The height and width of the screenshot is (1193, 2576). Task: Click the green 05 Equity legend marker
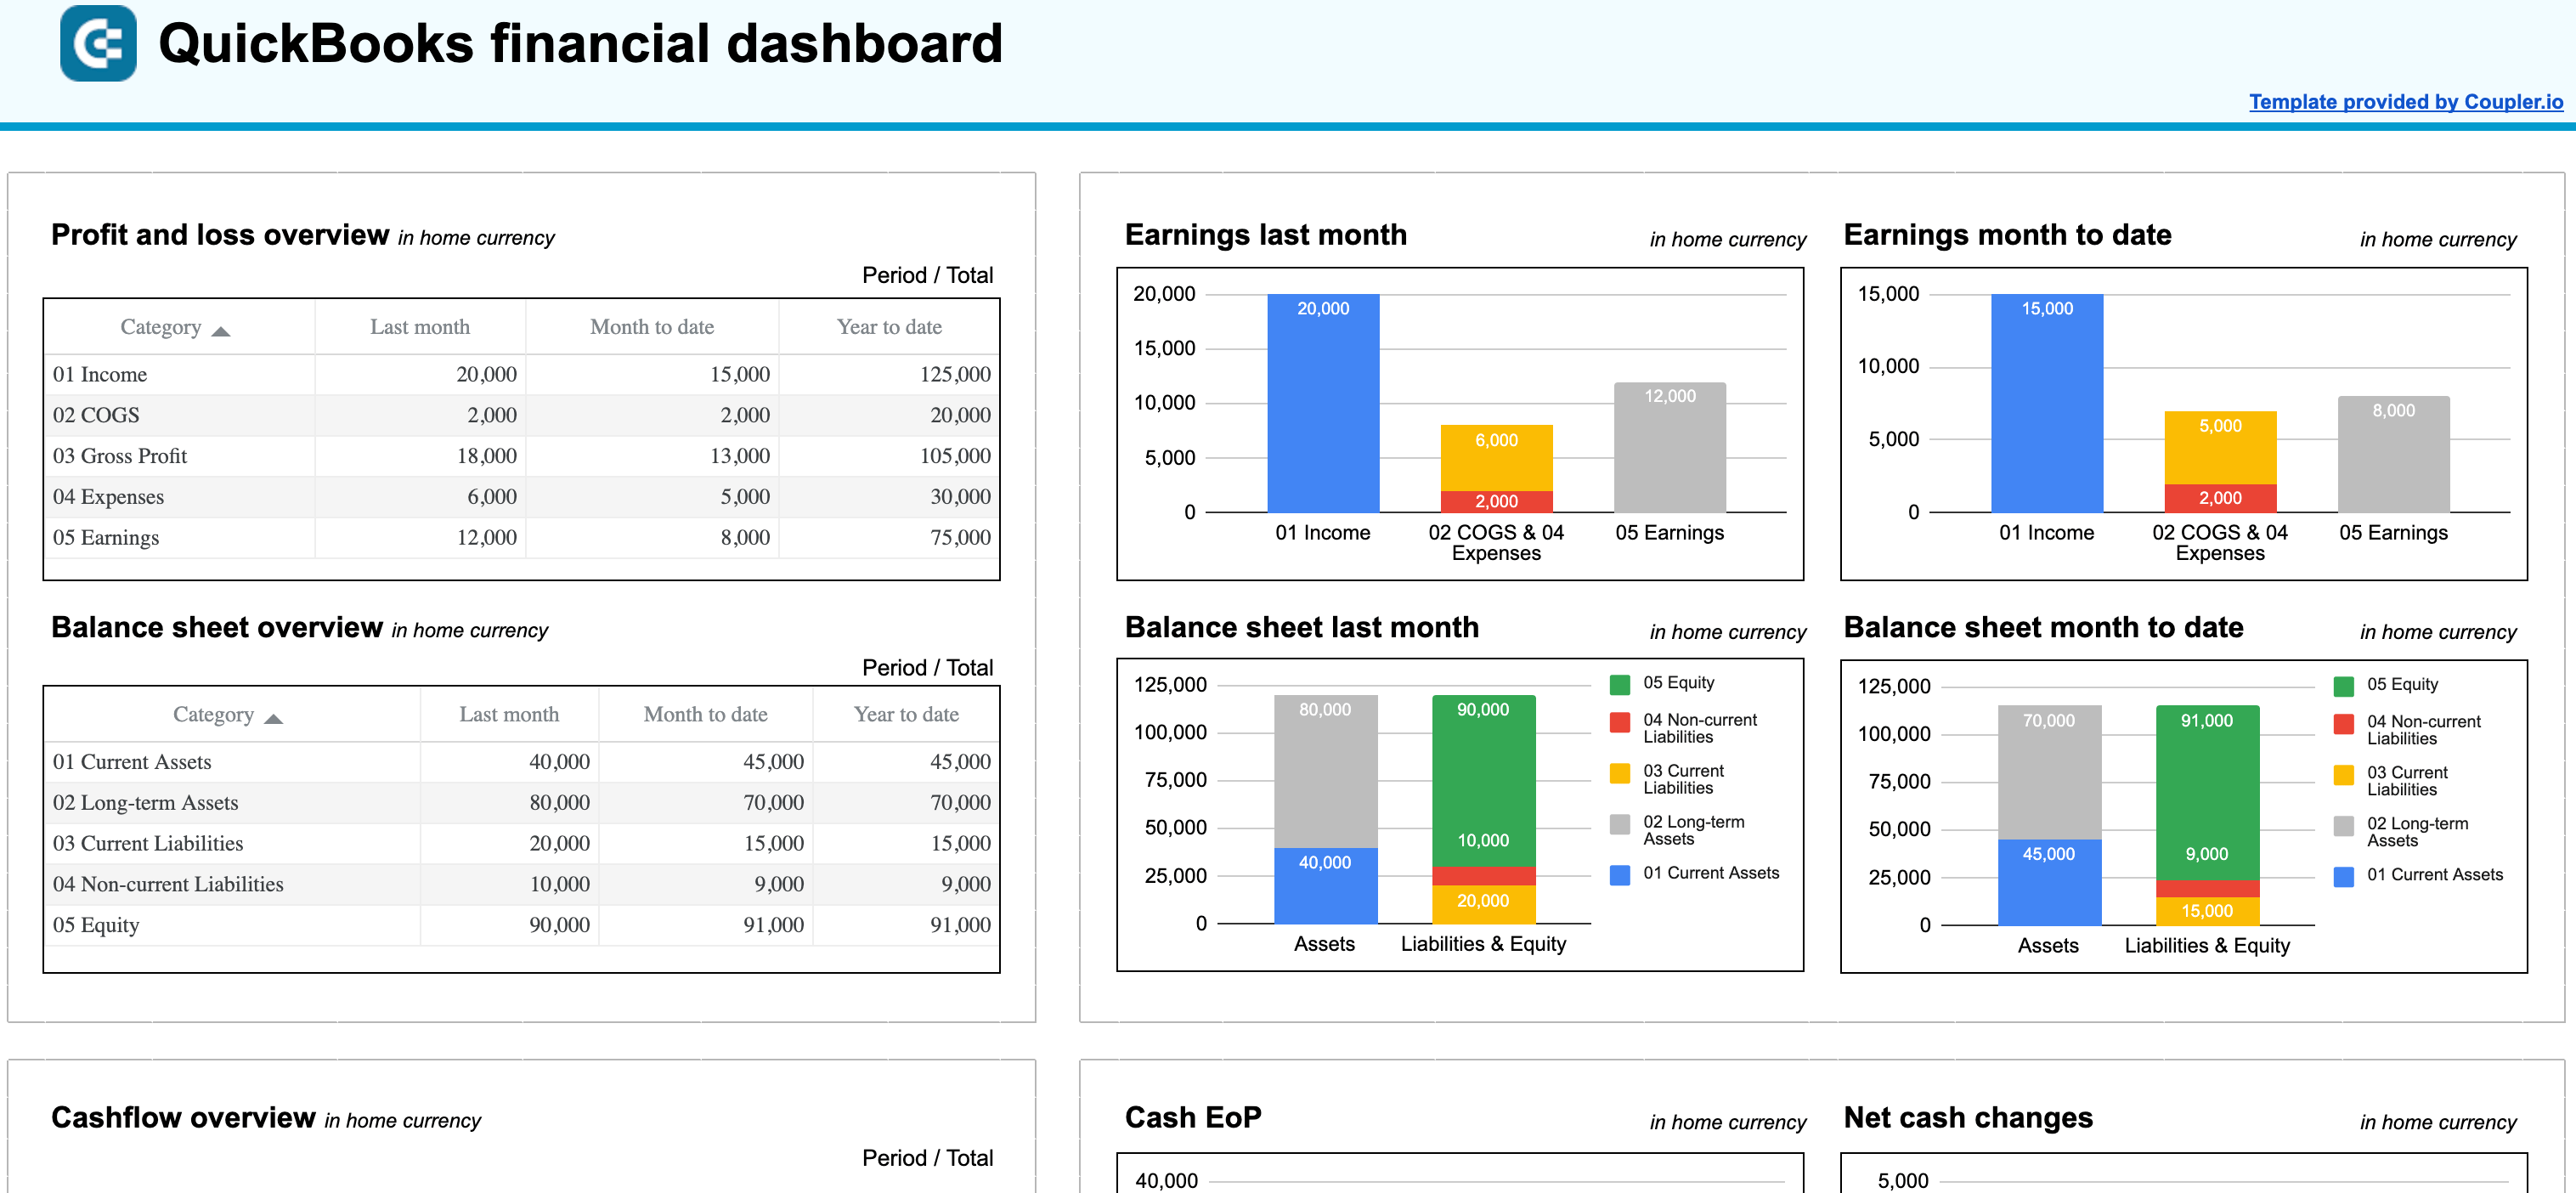click(1621, 683)
